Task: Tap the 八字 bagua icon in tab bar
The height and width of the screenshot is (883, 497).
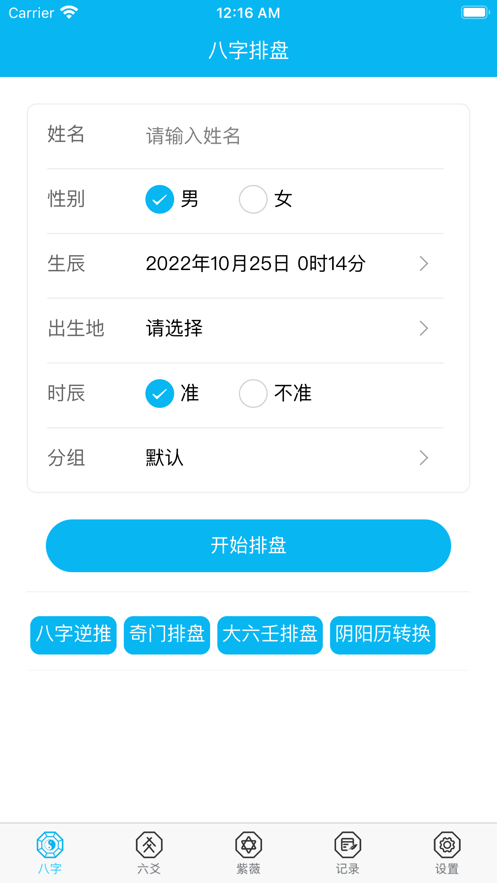Action: point(50,845)
